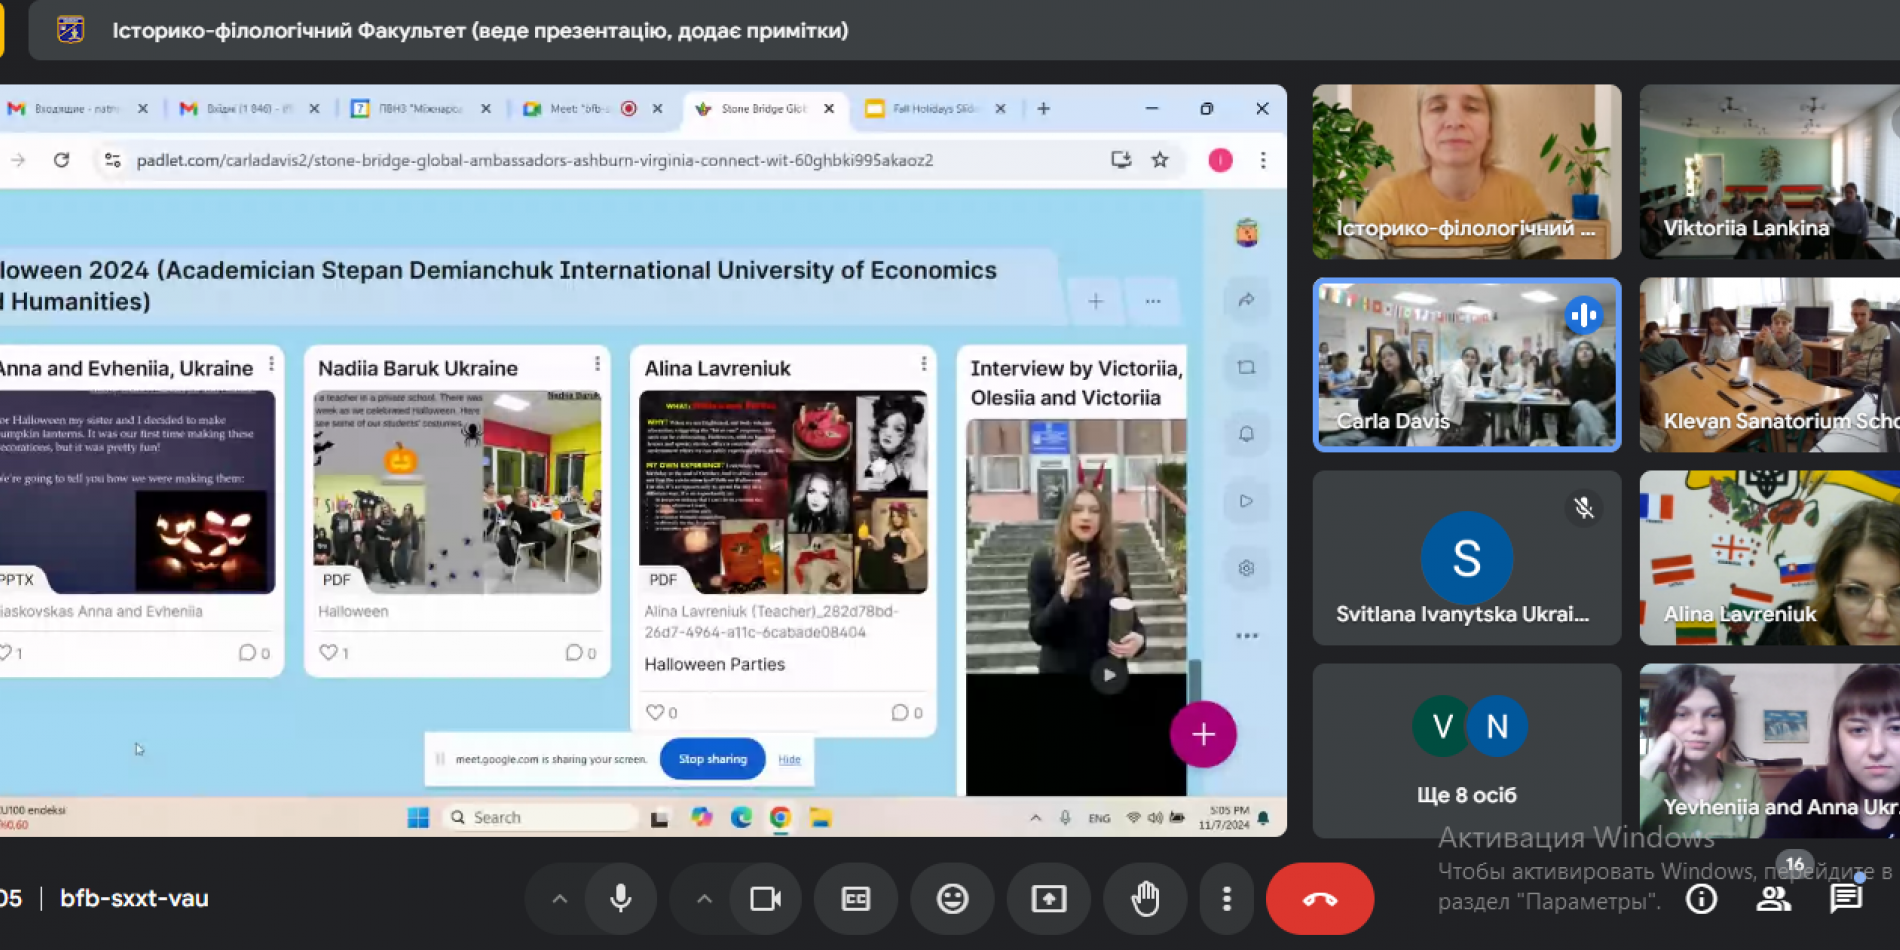Open more options in Meet controls
Image resolution: width=1900 pixels, height=950 pixels.
pos(1226,898)
